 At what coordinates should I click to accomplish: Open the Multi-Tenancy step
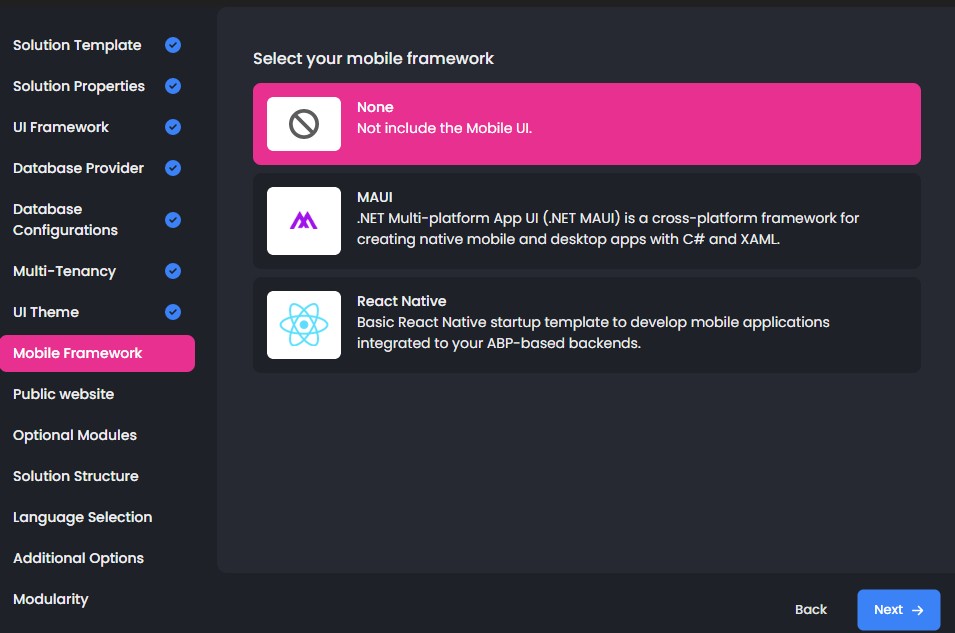pos(65,271)
